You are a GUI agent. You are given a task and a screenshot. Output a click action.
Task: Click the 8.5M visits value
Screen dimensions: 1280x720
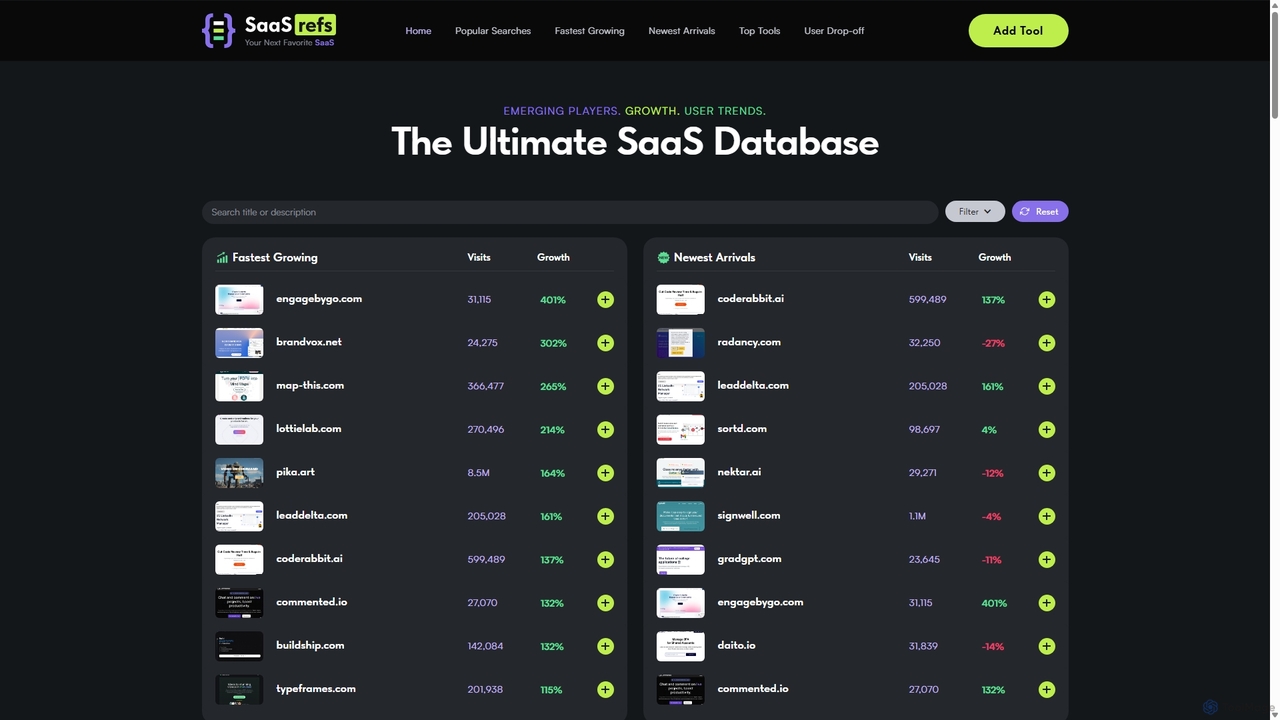pyautogui.click(x=479, y=473)
